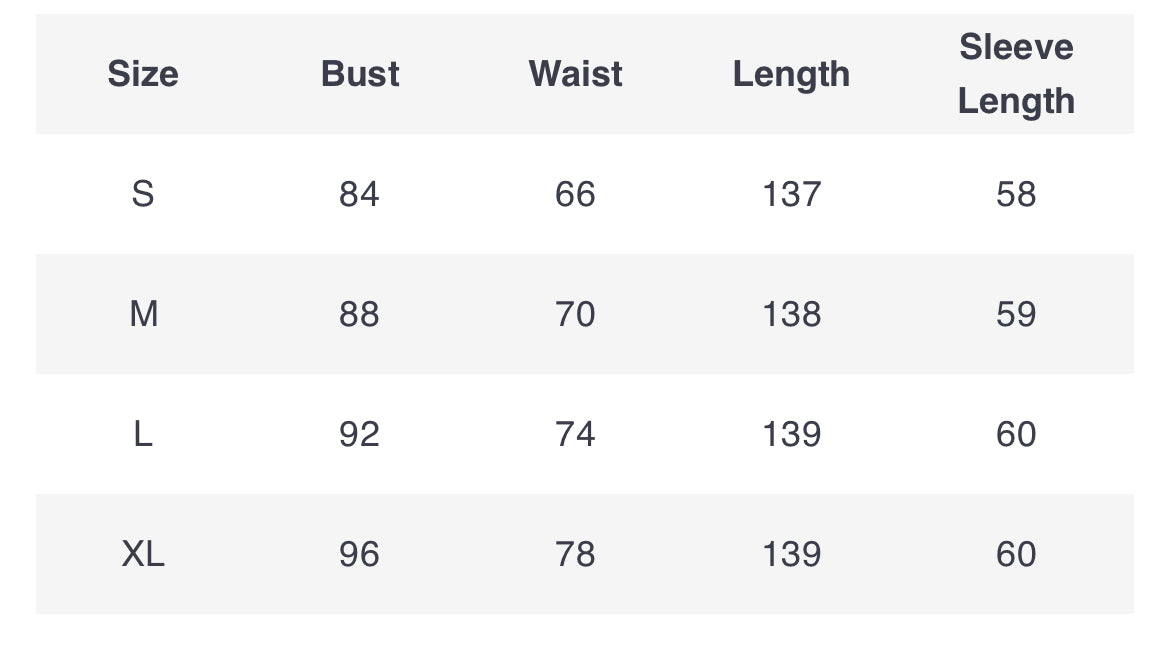Click waist value 66 in S row
This screenshot has width=1170, height=647.
575,194
